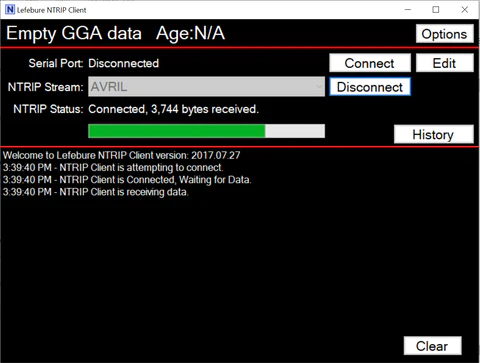Screen dimensions: 480x363
Task: Open the Options dialog
Action: pyautogui.click(x=445, y=34)
